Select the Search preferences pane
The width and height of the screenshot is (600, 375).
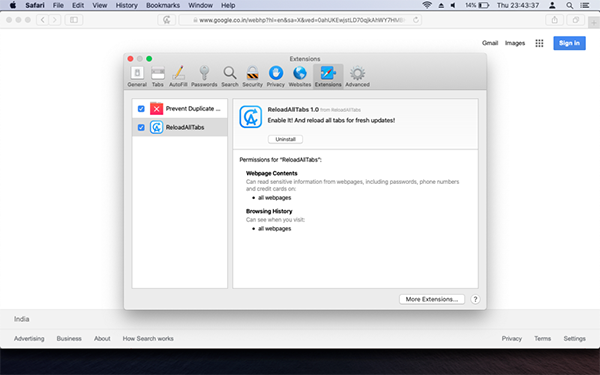pyautogui.click(x=230, y=77)
